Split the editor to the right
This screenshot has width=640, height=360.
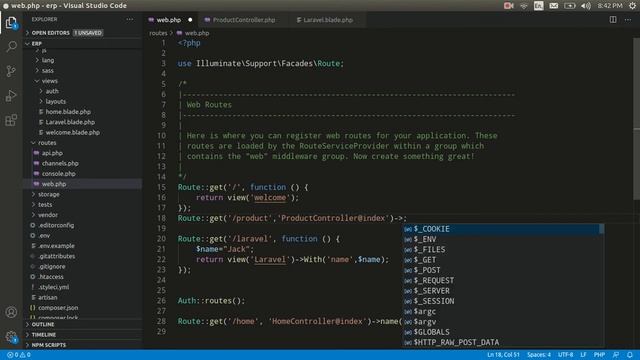(x=613, y=20)
